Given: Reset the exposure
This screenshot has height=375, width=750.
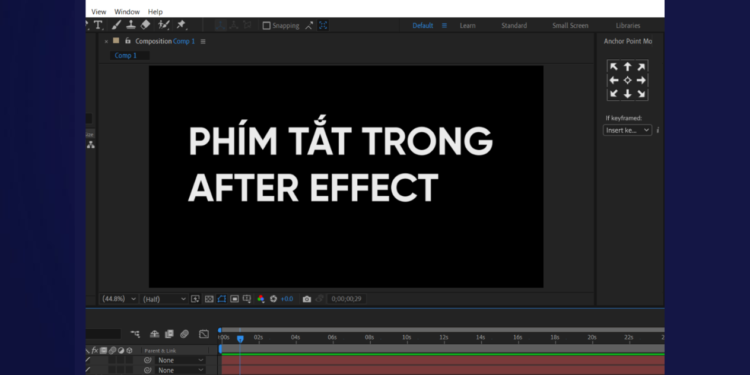Looking at the screenshot, I should click(274, 299).
